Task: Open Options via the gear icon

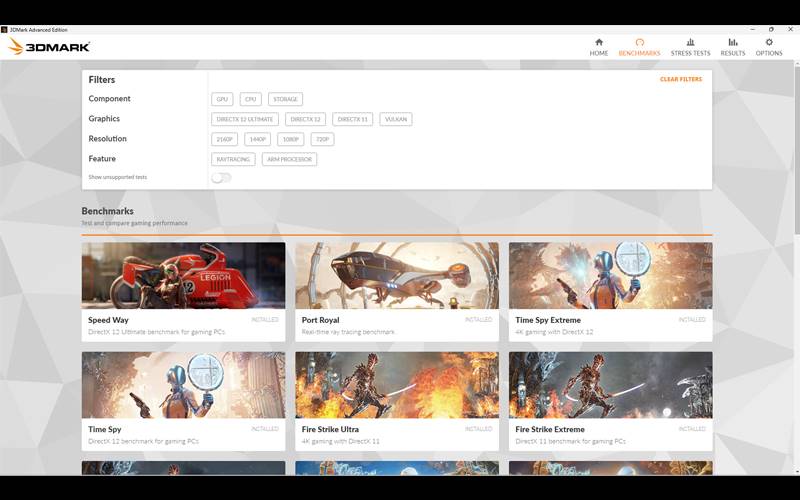Action: 769,42
